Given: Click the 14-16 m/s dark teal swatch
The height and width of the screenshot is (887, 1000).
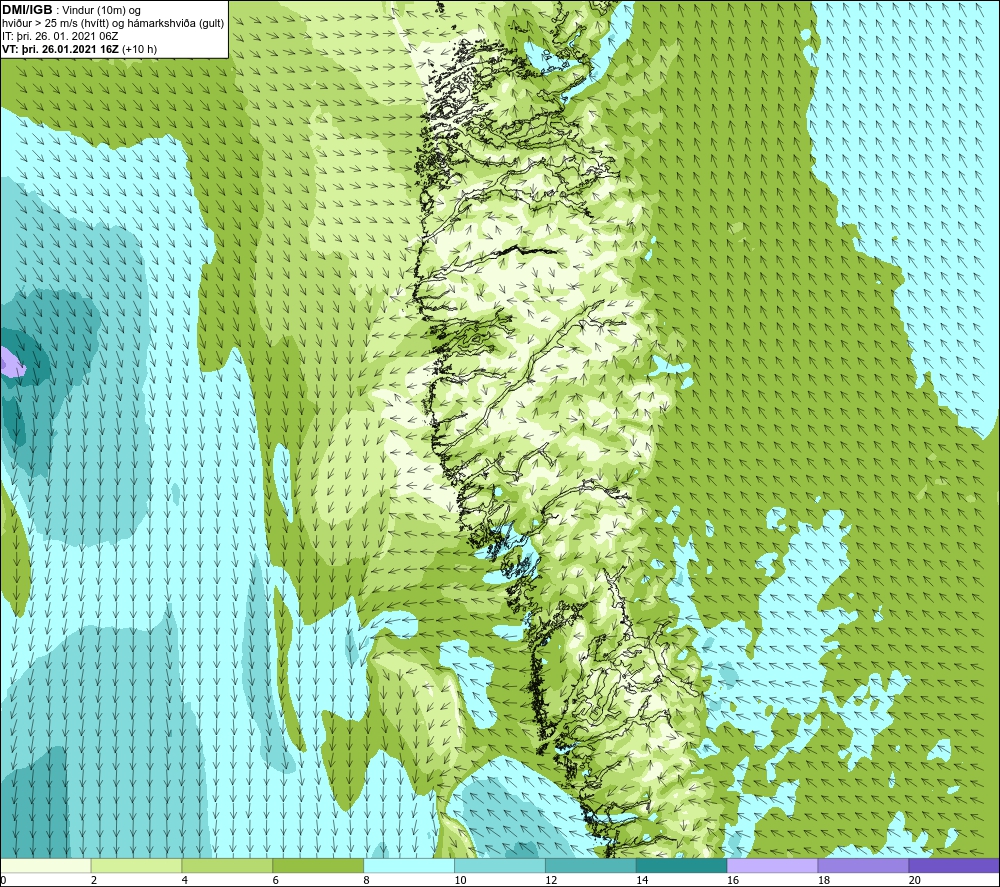Looking at the screenshot, I should click(682, 865).
